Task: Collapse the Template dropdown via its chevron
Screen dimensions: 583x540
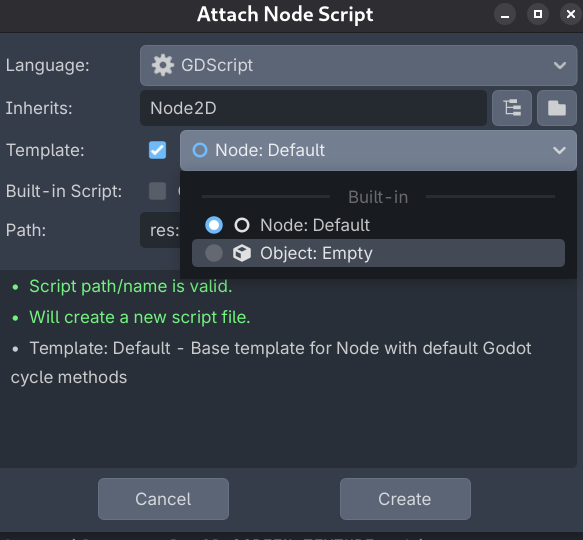Action: 559,150
